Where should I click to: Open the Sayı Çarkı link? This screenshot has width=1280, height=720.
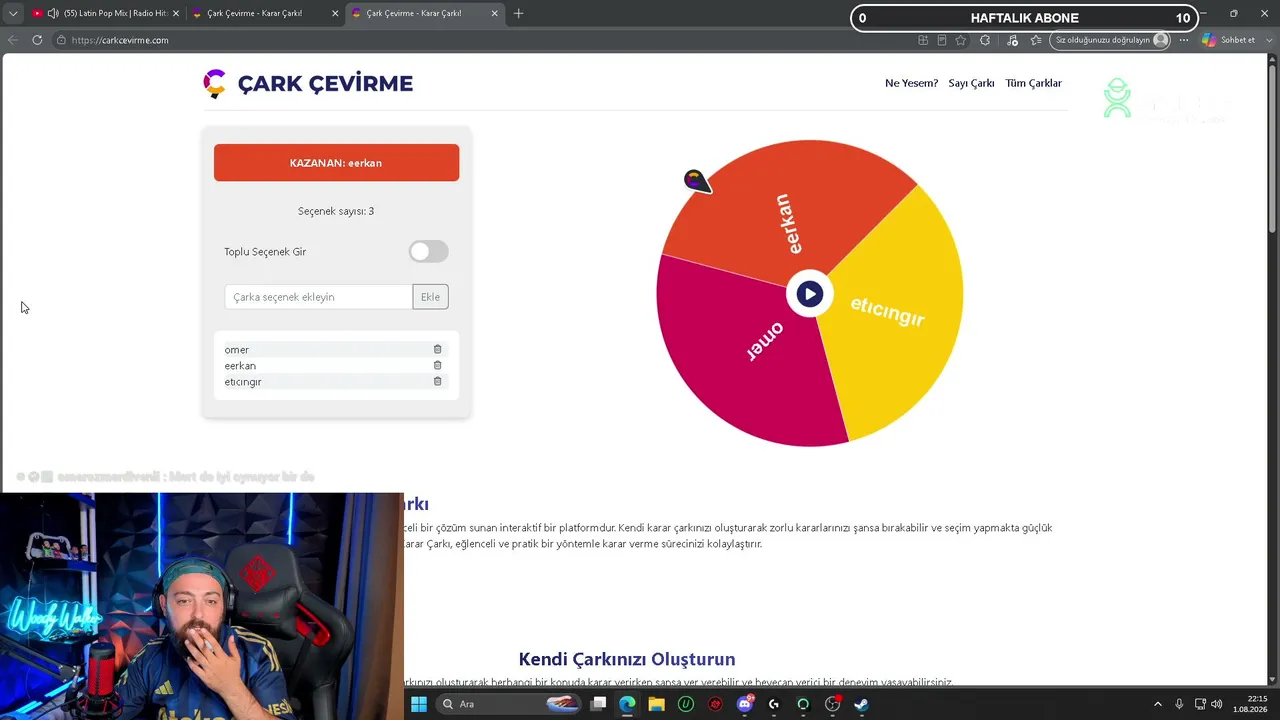[x=971, y=83]
